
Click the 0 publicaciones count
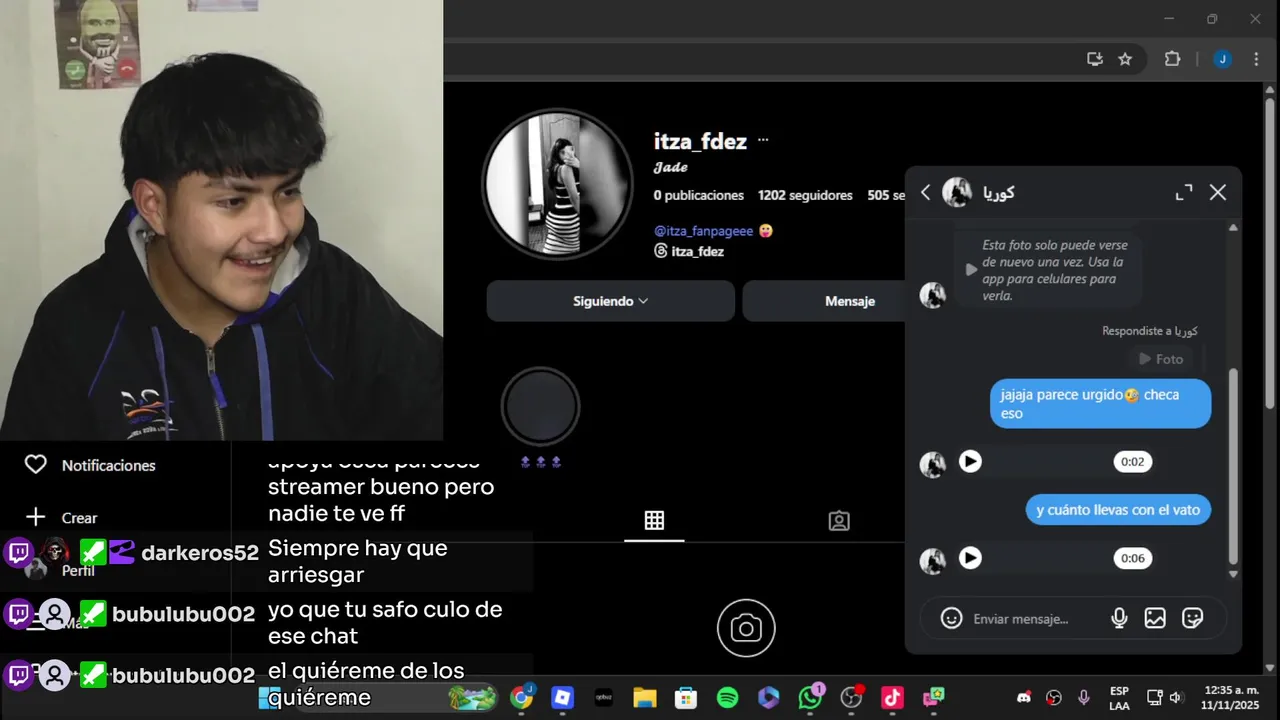pos(699,195)
